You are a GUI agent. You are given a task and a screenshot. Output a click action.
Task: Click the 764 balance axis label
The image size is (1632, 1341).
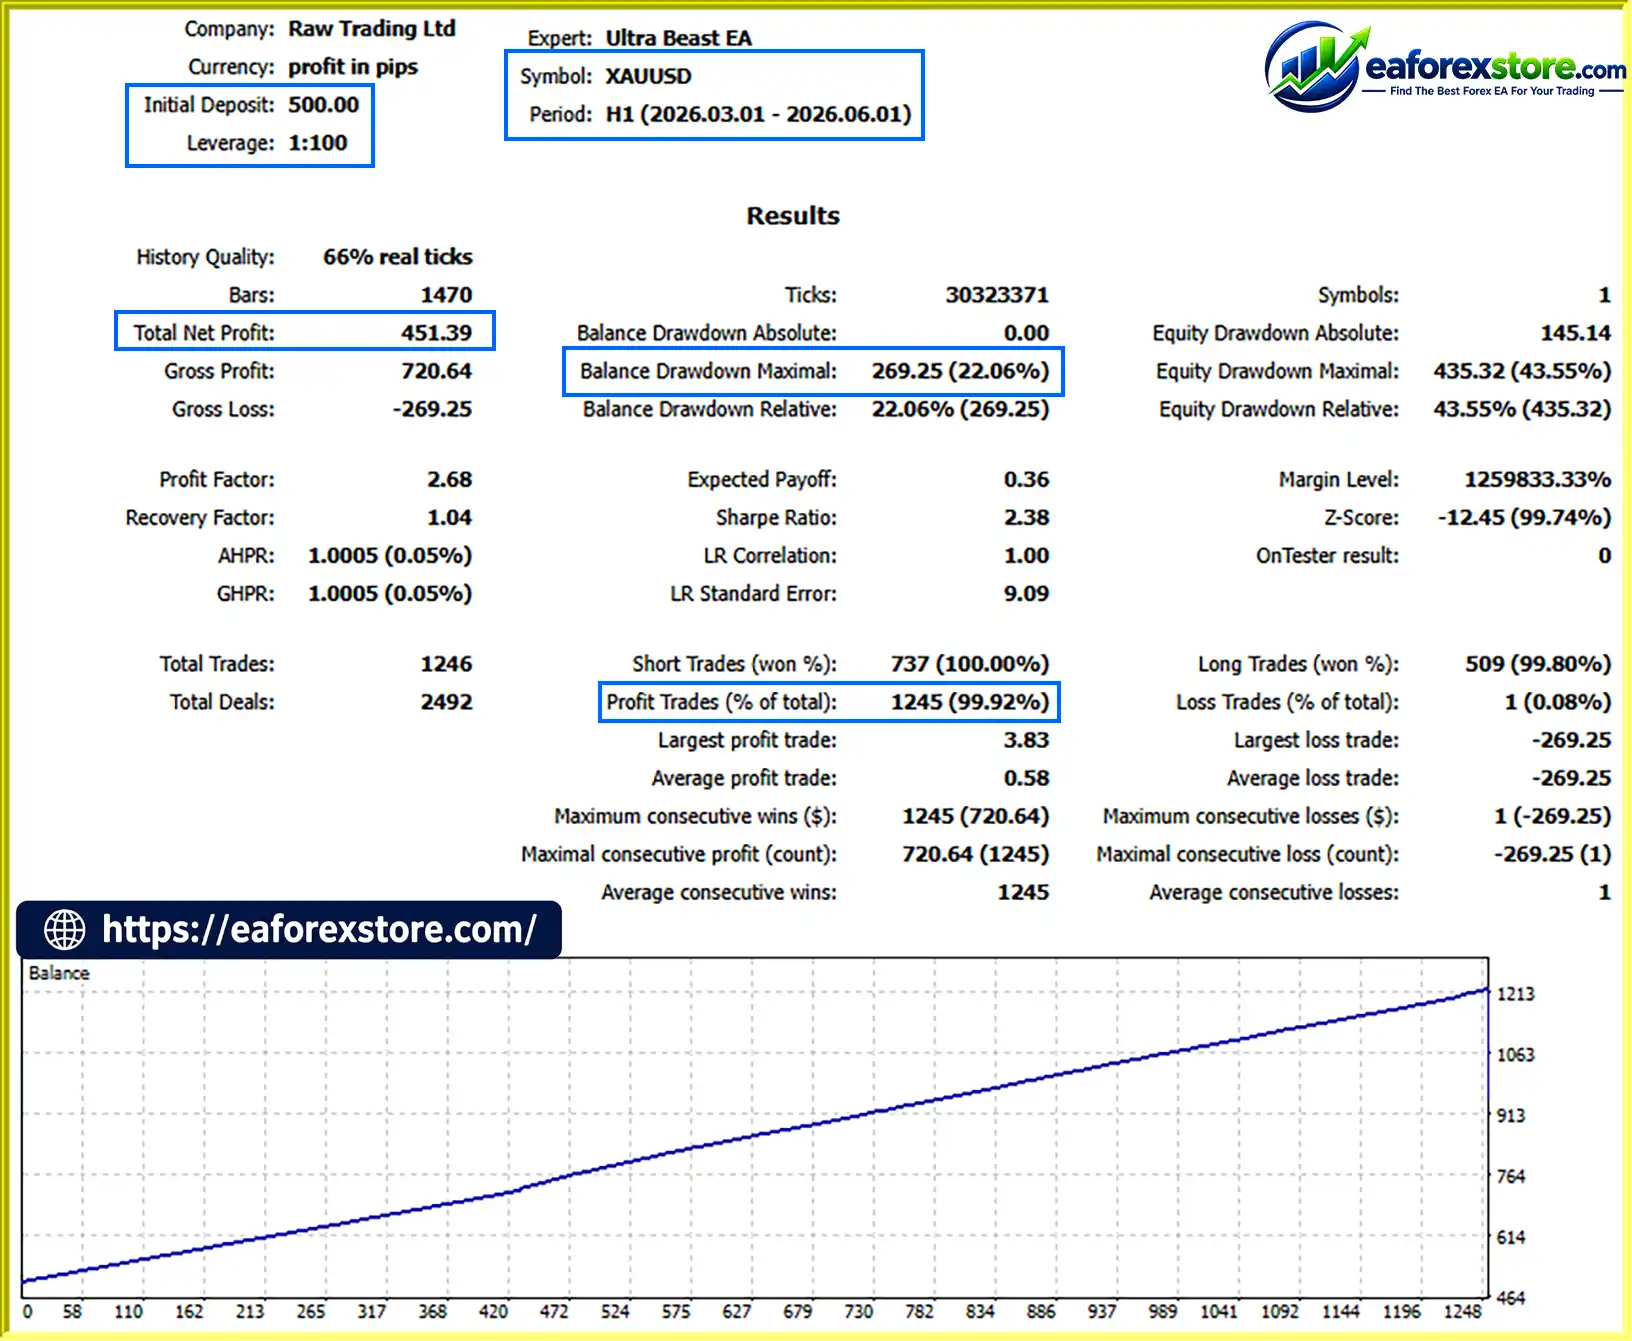pos(1511,1177)
